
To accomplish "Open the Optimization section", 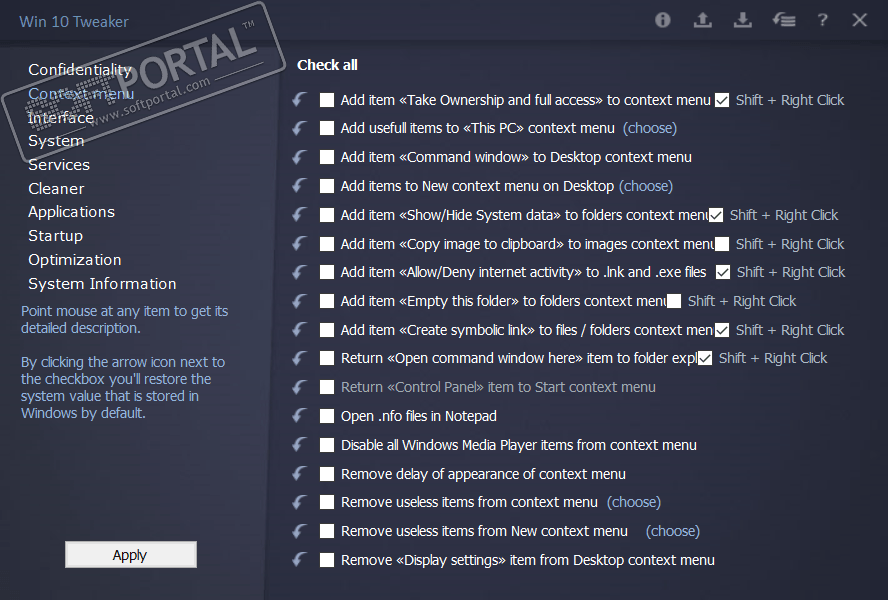I will click(x=75, y=260).
